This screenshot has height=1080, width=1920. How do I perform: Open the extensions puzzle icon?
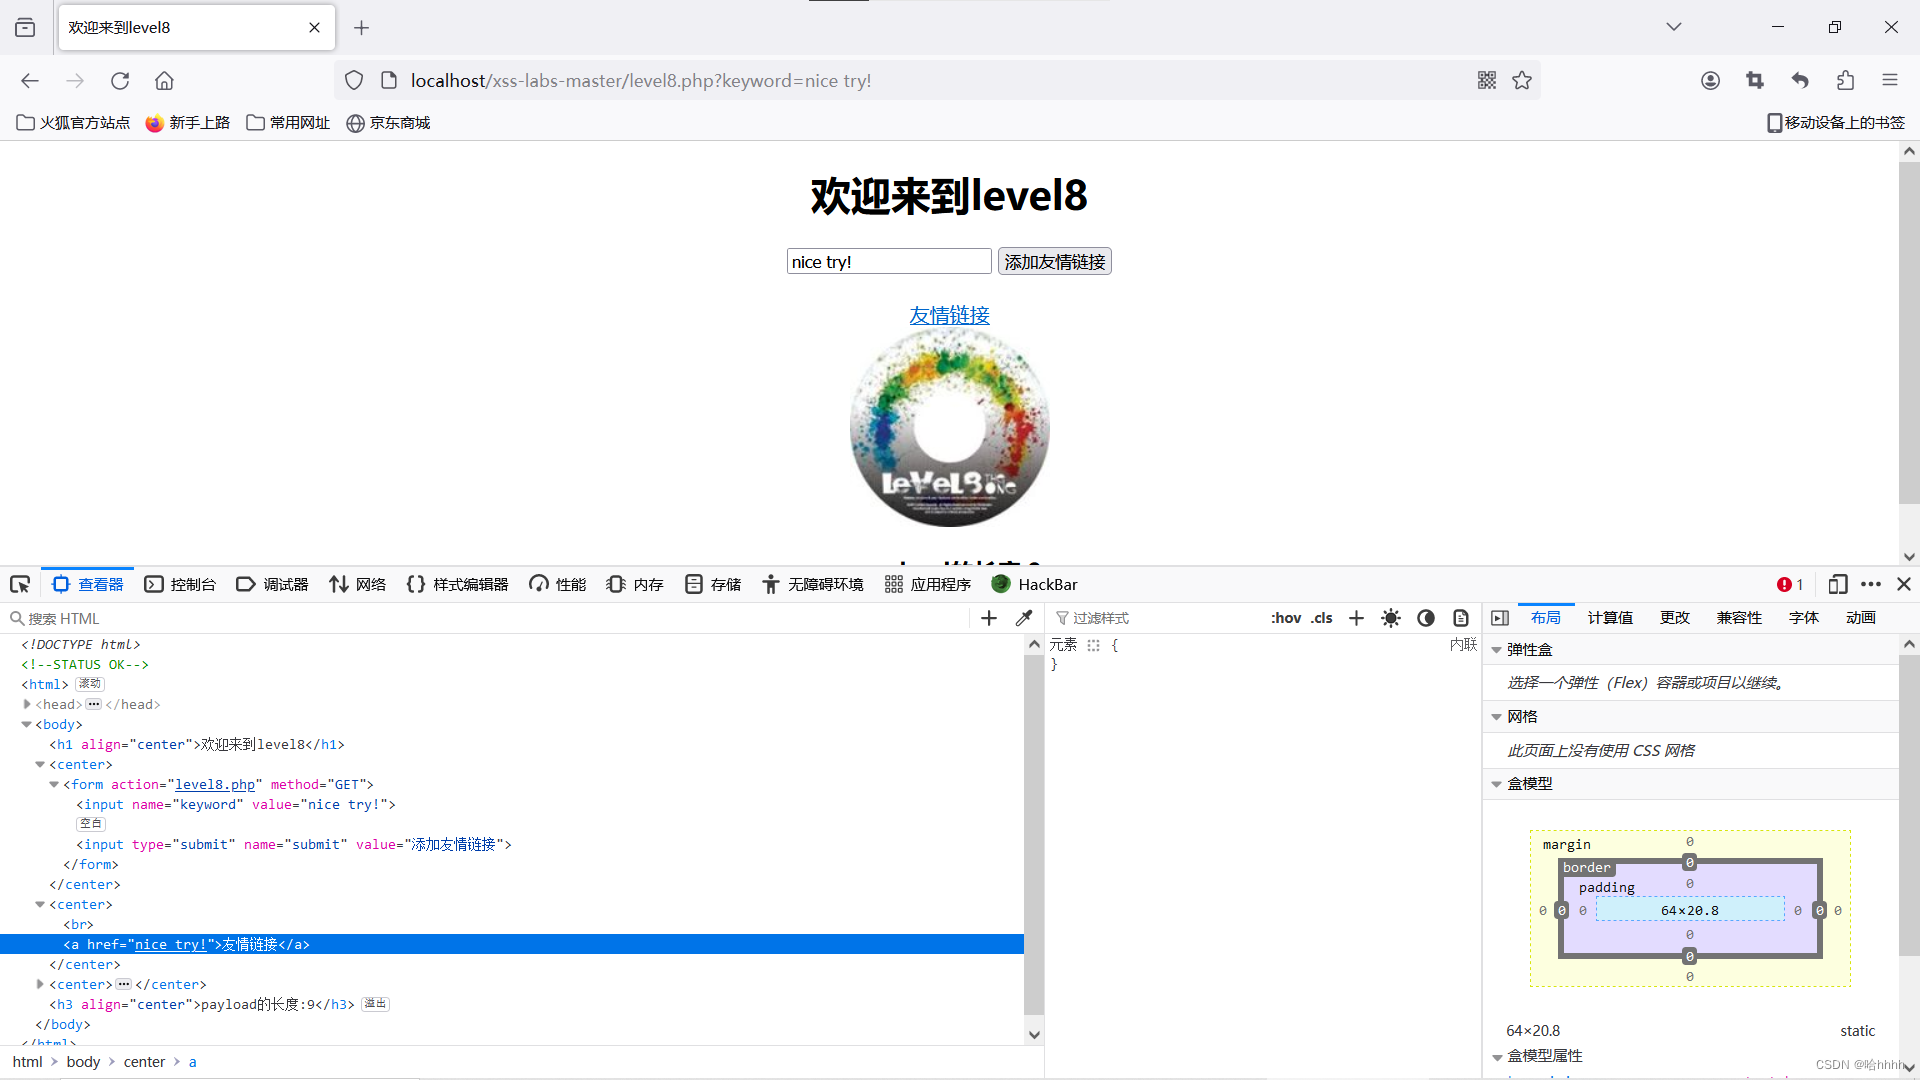point(1845,80)
